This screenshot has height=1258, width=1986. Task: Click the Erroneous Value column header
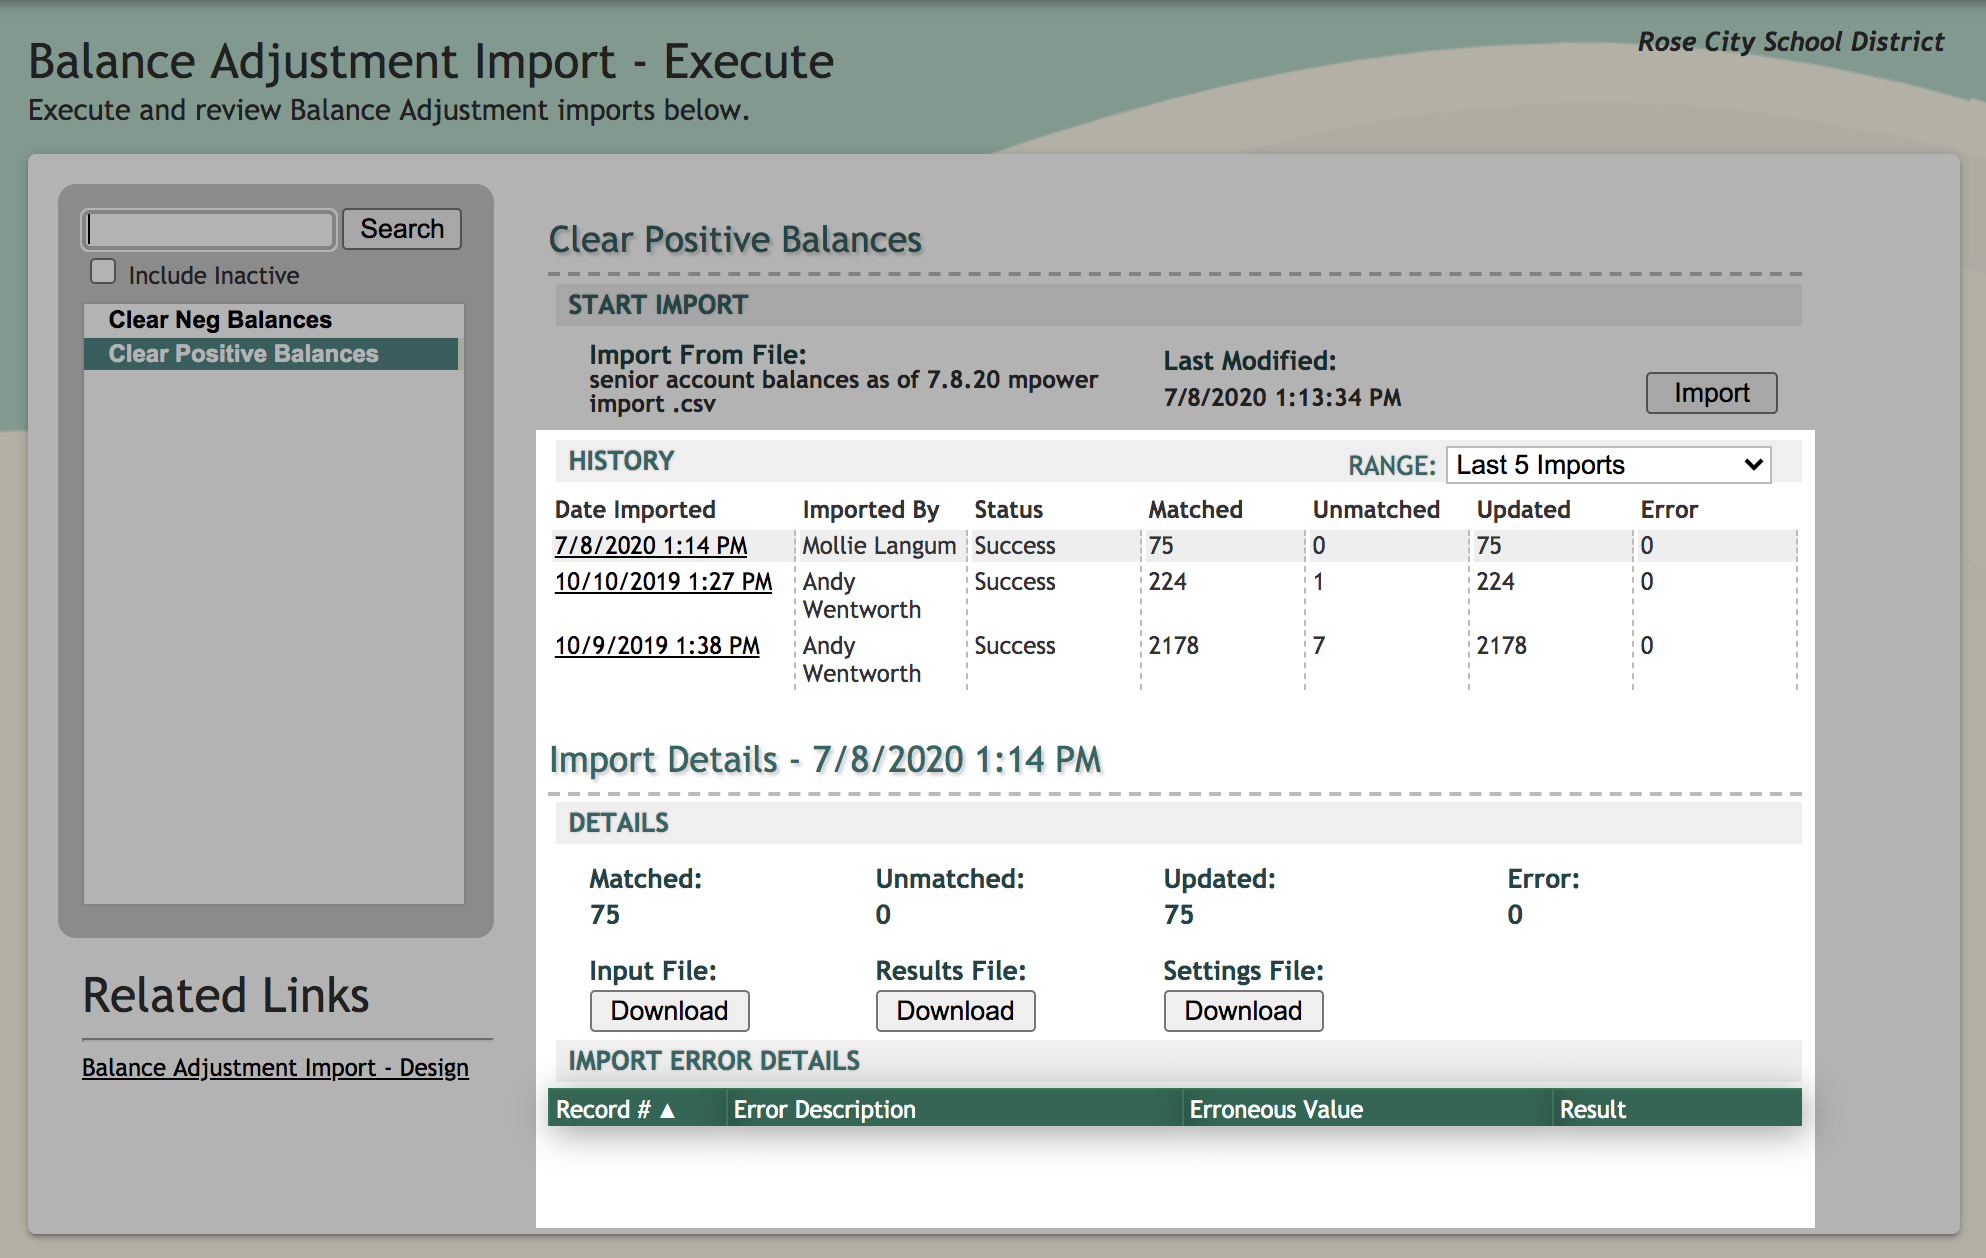[x=1276, y=1110]
